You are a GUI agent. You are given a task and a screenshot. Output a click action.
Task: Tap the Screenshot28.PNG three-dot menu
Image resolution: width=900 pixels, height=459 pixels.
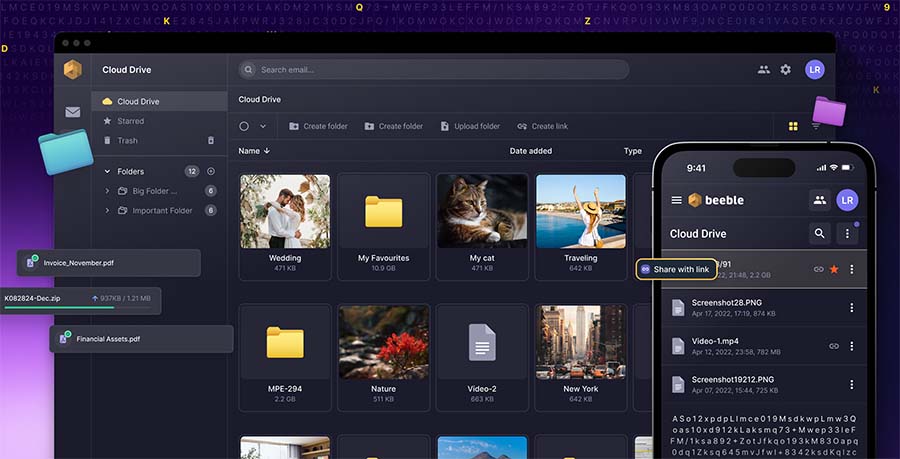[852, 307]
